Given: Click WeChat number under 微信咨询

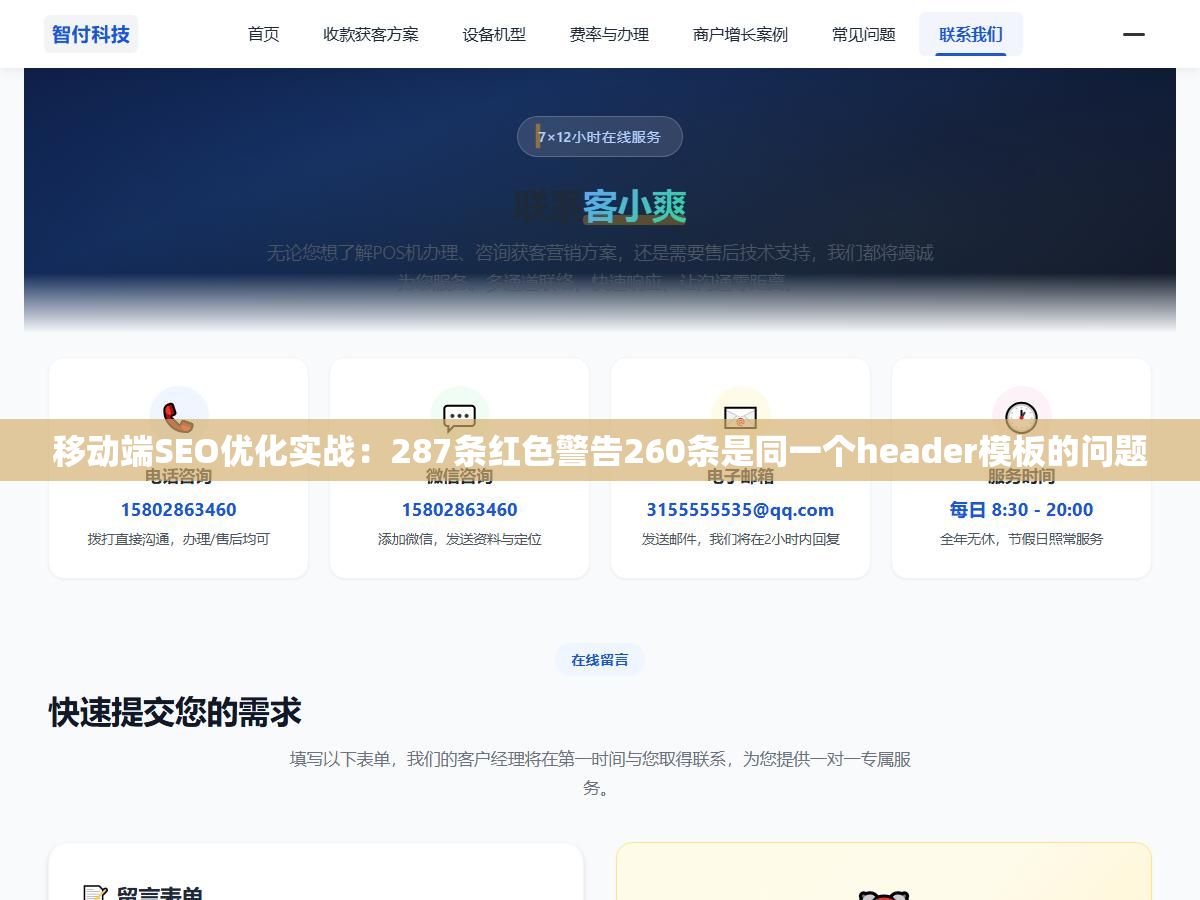Looking at the screenshot, I should [x=459, y=509].
